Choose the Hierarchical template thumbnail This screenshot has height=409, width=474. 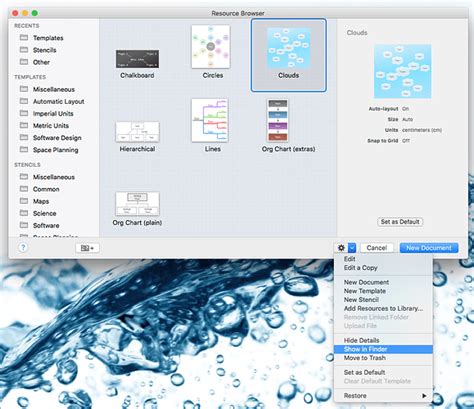(x=137, y=132)
